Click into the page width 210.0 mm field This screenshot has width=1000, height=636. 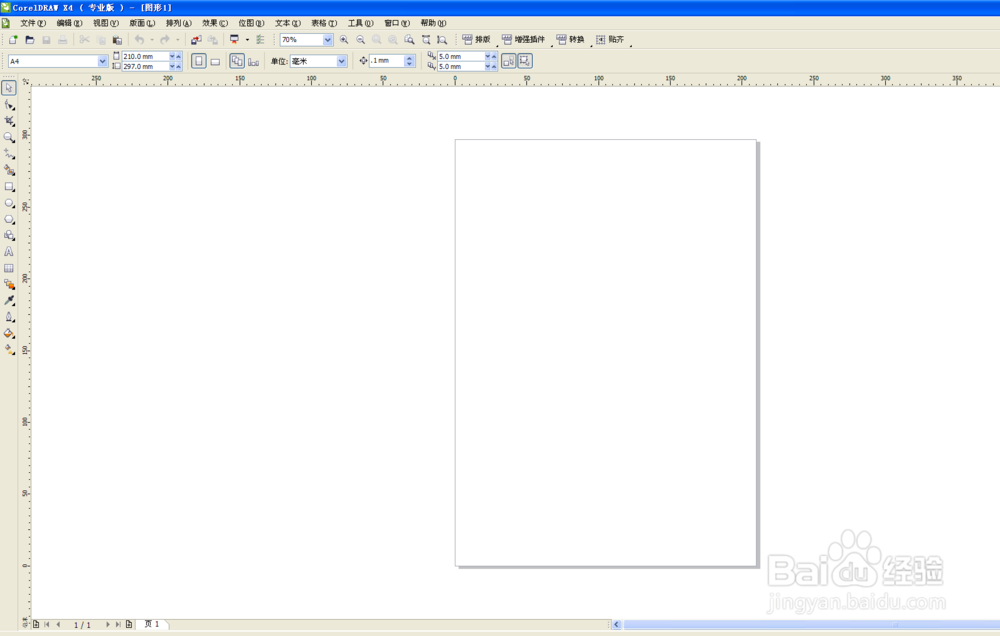[145, 56]
